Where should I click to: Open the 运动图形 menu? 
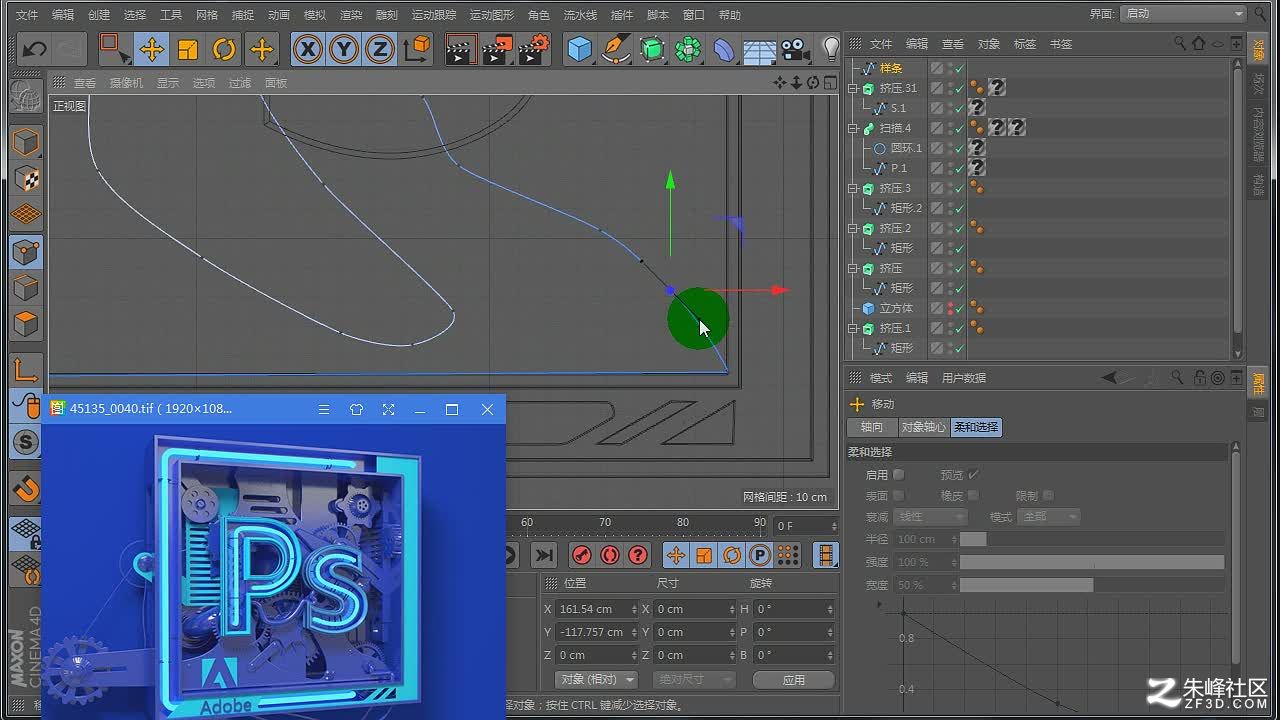coord(492,15)
